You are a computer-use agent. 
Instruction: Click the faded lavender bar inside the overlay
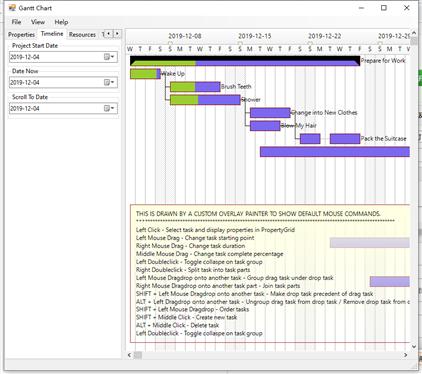[390, 282]
